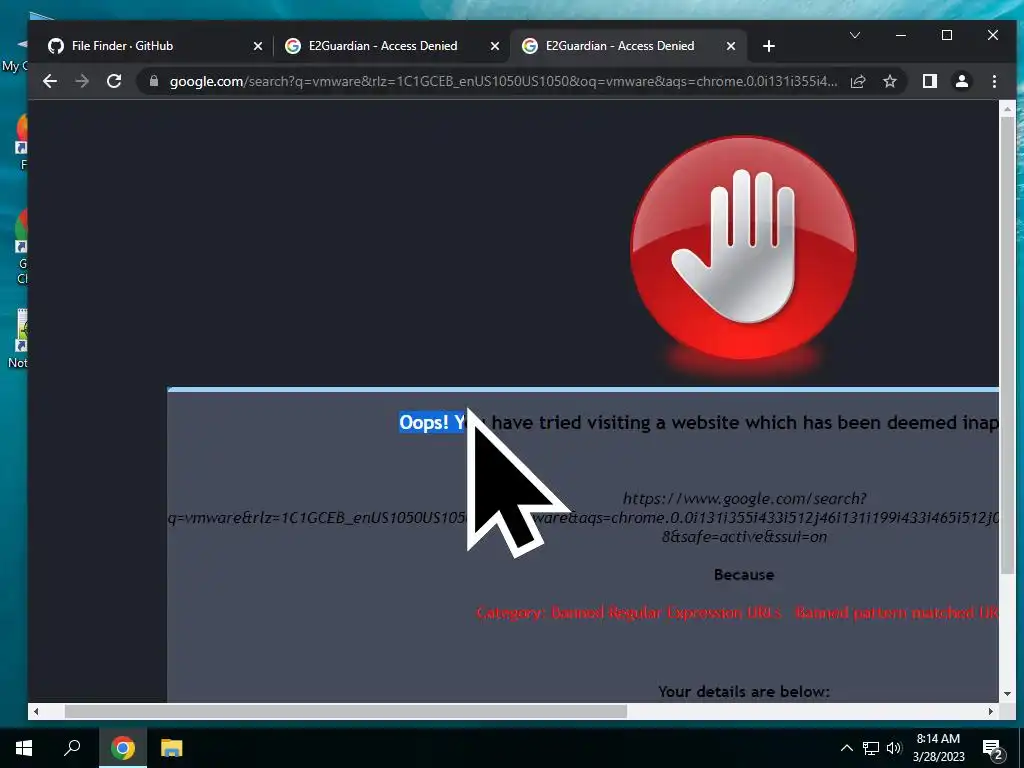
Task: Click the forward navigation arrow
Action: point(82,81)
